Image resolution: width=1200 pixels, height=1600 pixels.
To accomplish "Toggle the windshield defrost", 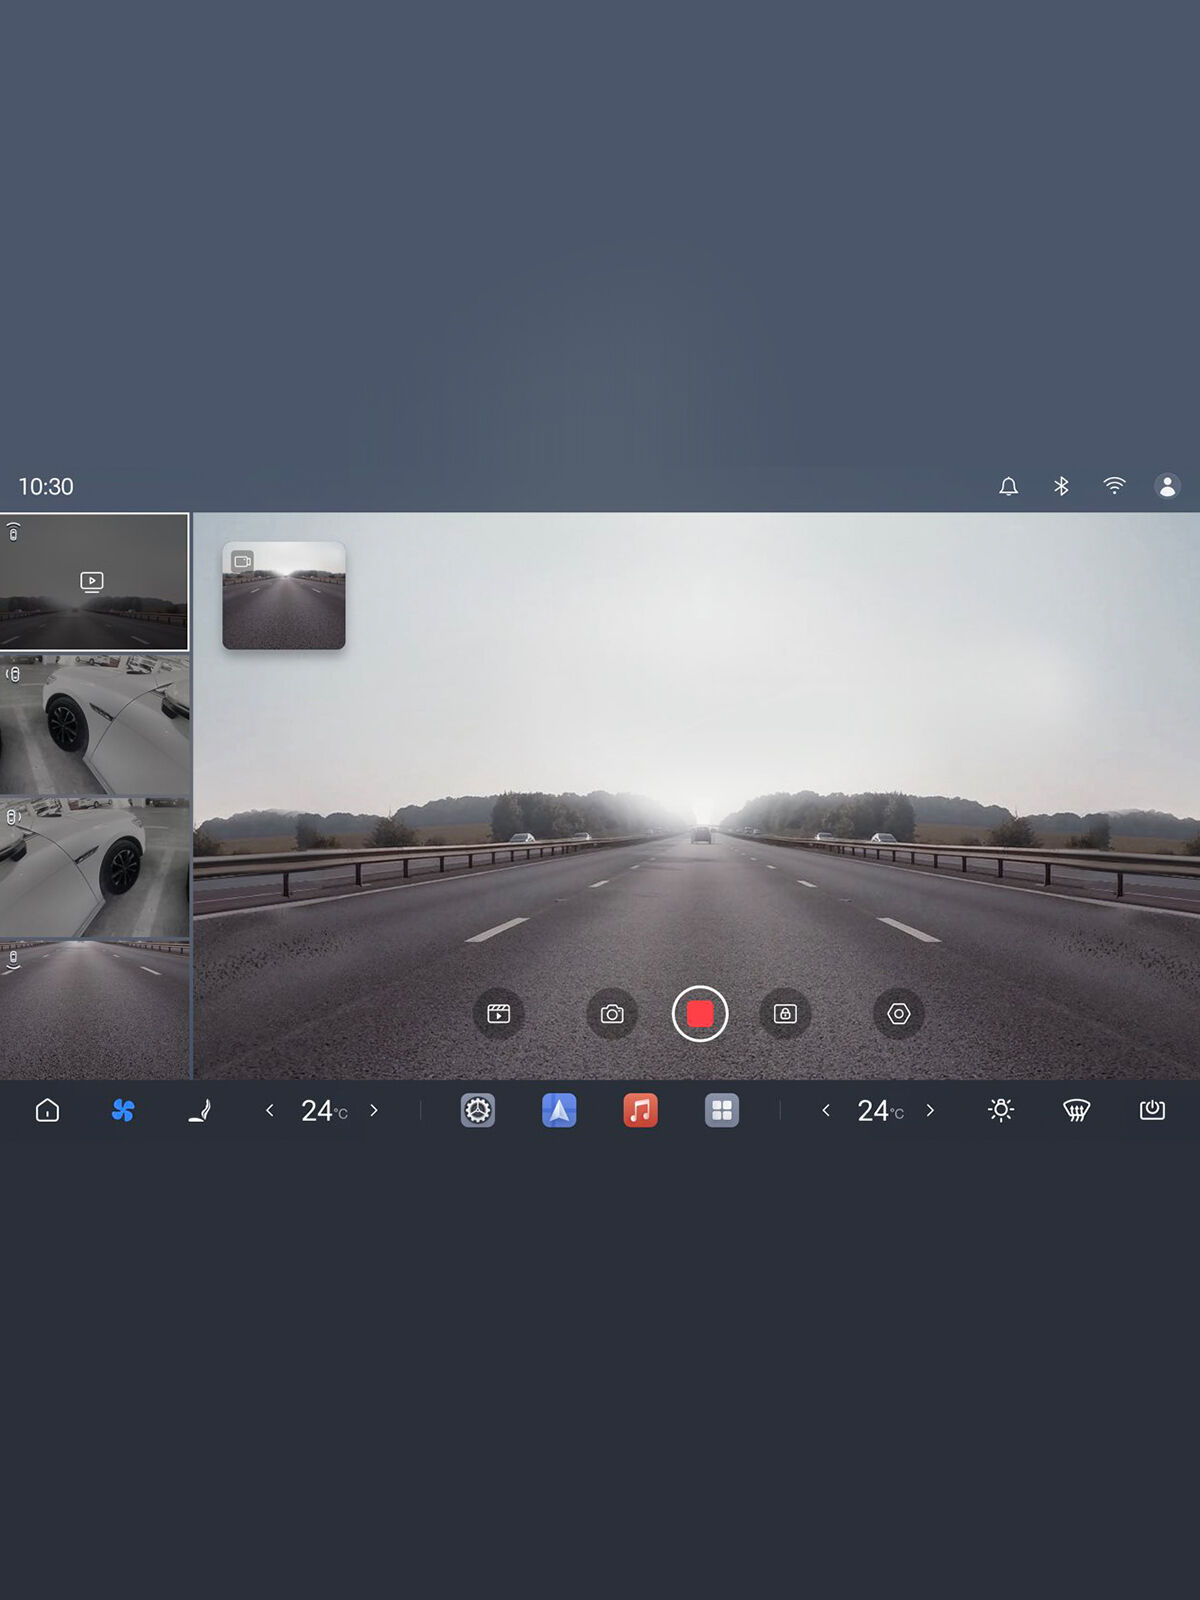I will 1076,1110.
